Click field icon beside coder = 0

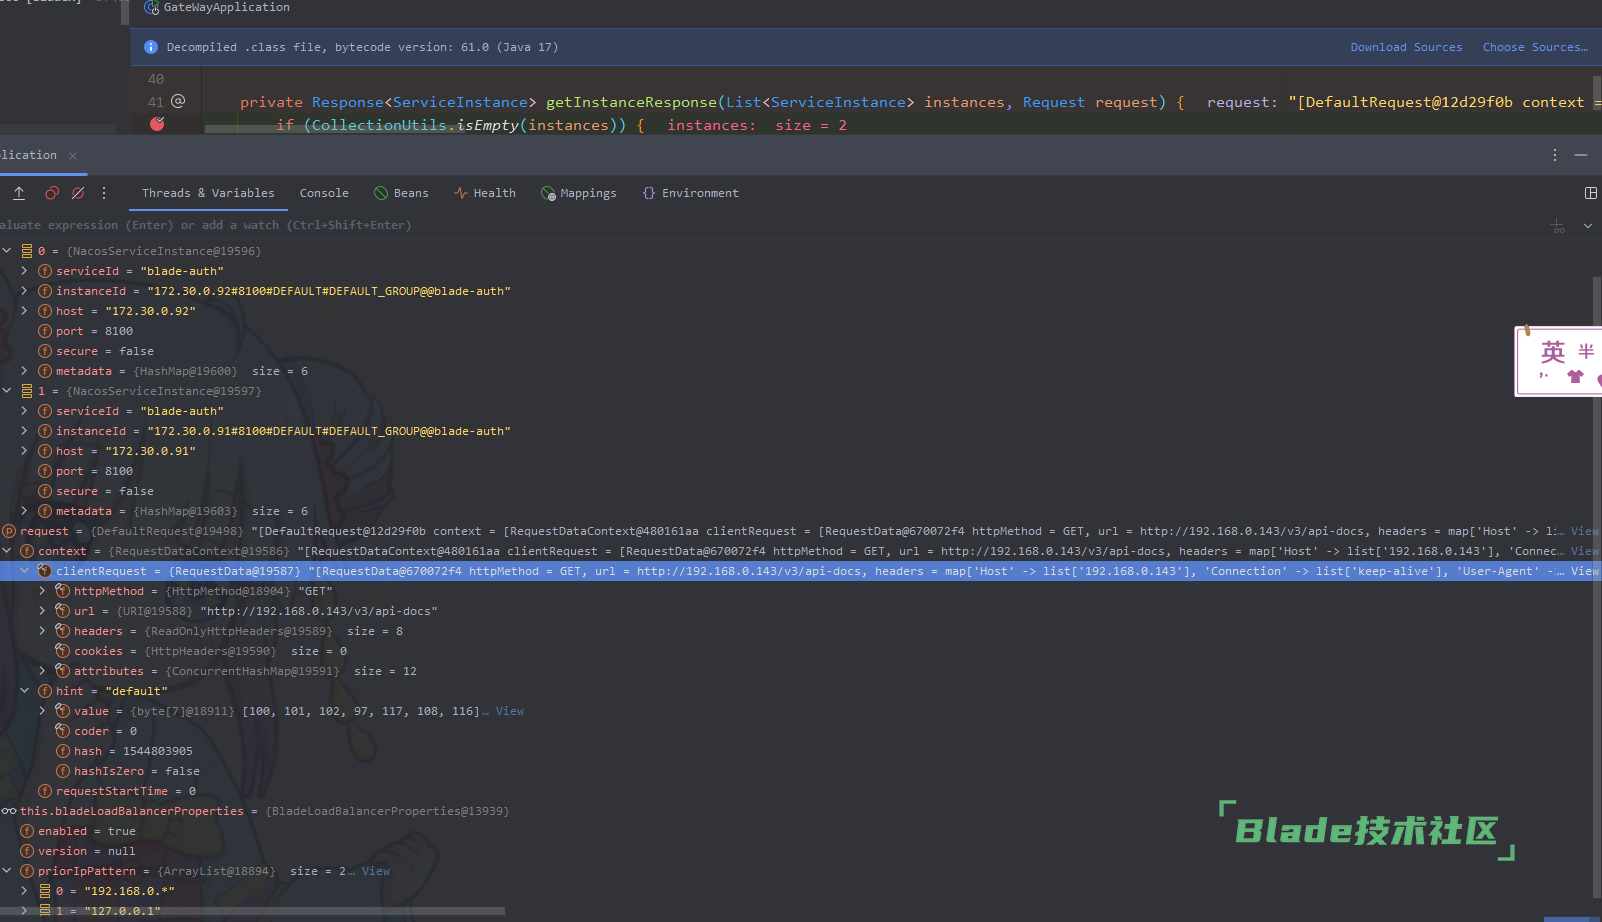(x=63, y=731)
